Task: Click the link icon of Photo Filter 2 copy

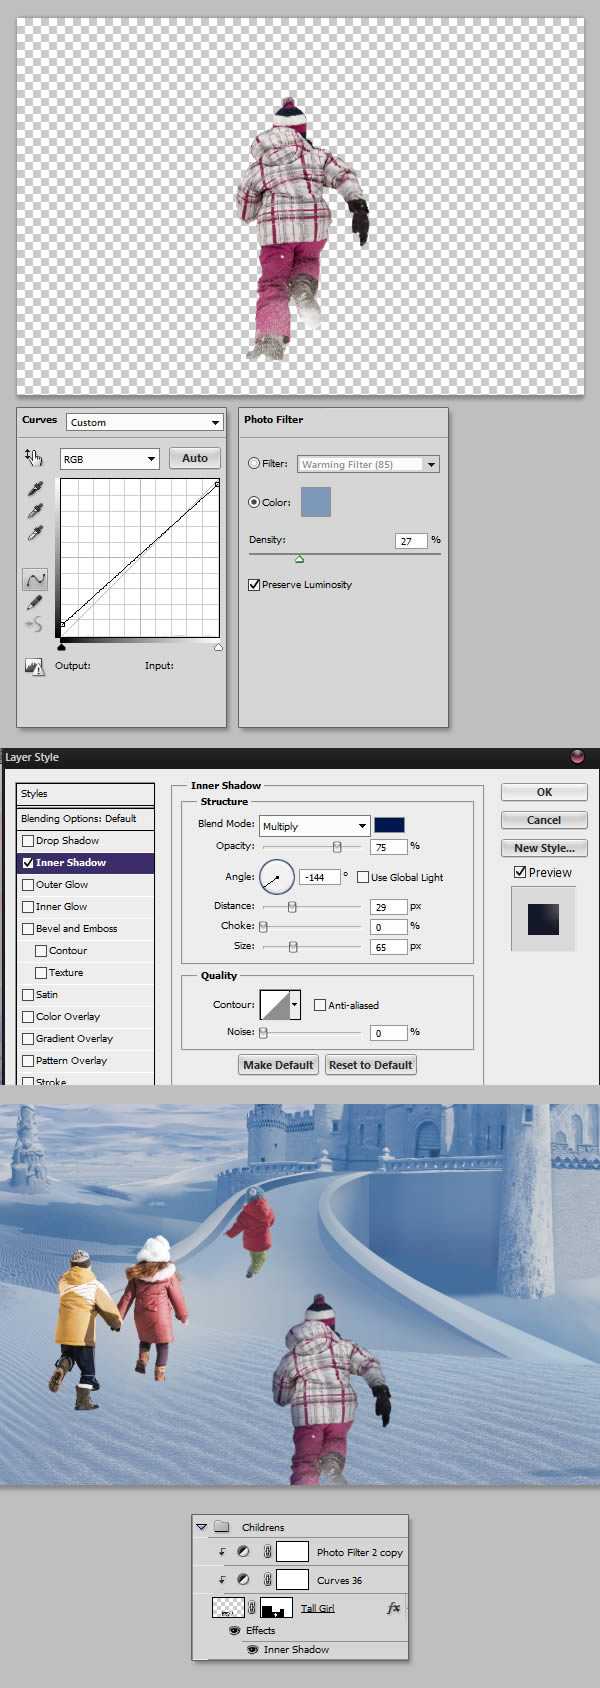Action: [267, 1553]
